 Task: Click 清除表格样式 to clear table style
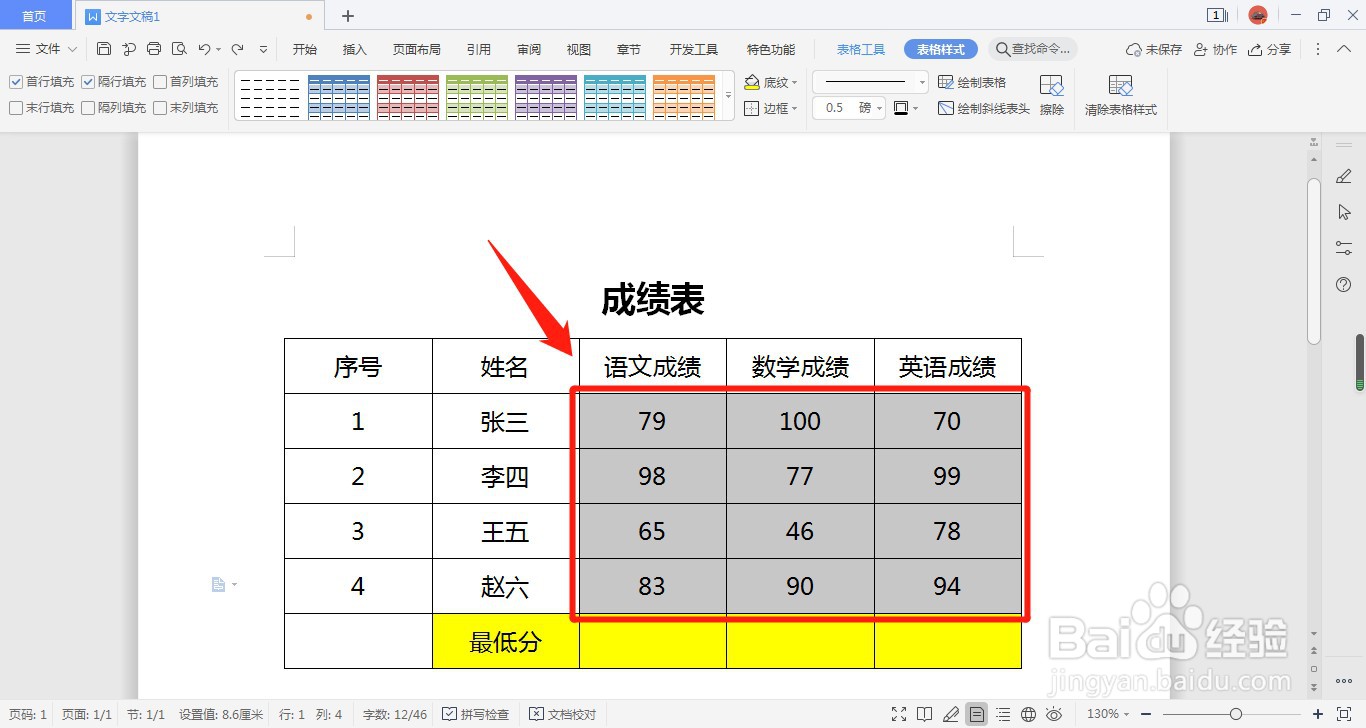pyautogui.click(x=1119, y=95)
